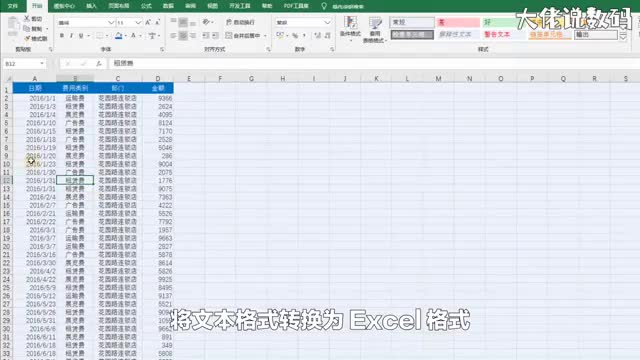
Task: Open Format as Table (套用表格格式) menu
Action: [x=375, y=30]
